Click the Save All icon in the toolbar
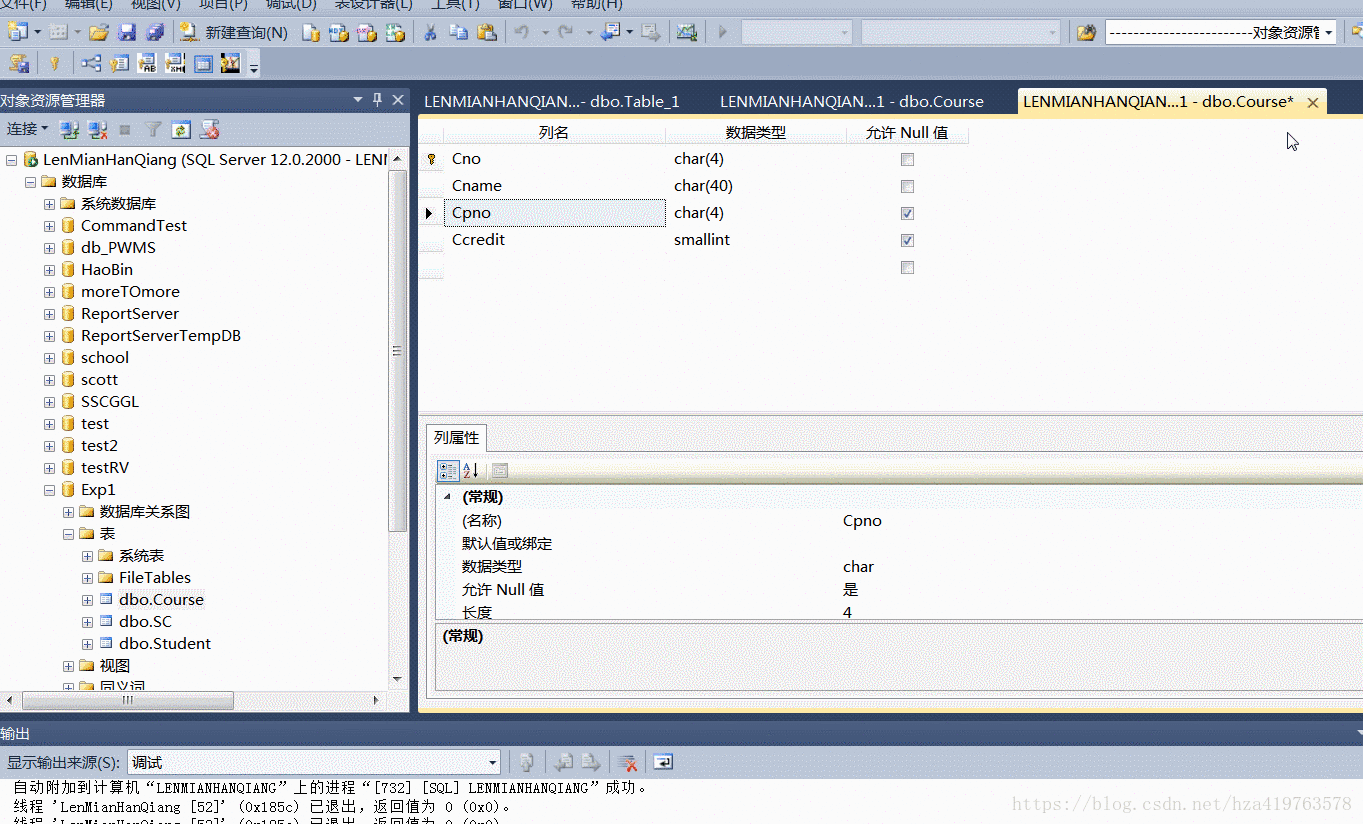1363x824 pixels. 152,31
